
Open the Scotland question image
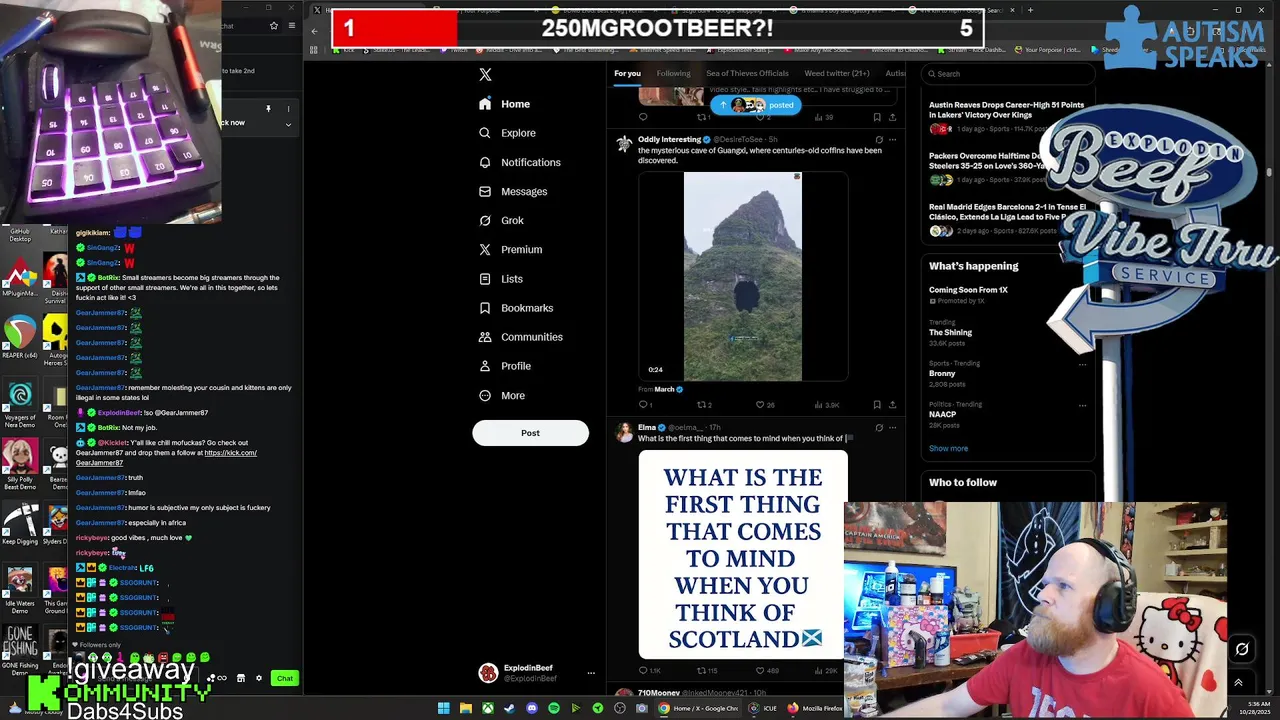(743, 555)
